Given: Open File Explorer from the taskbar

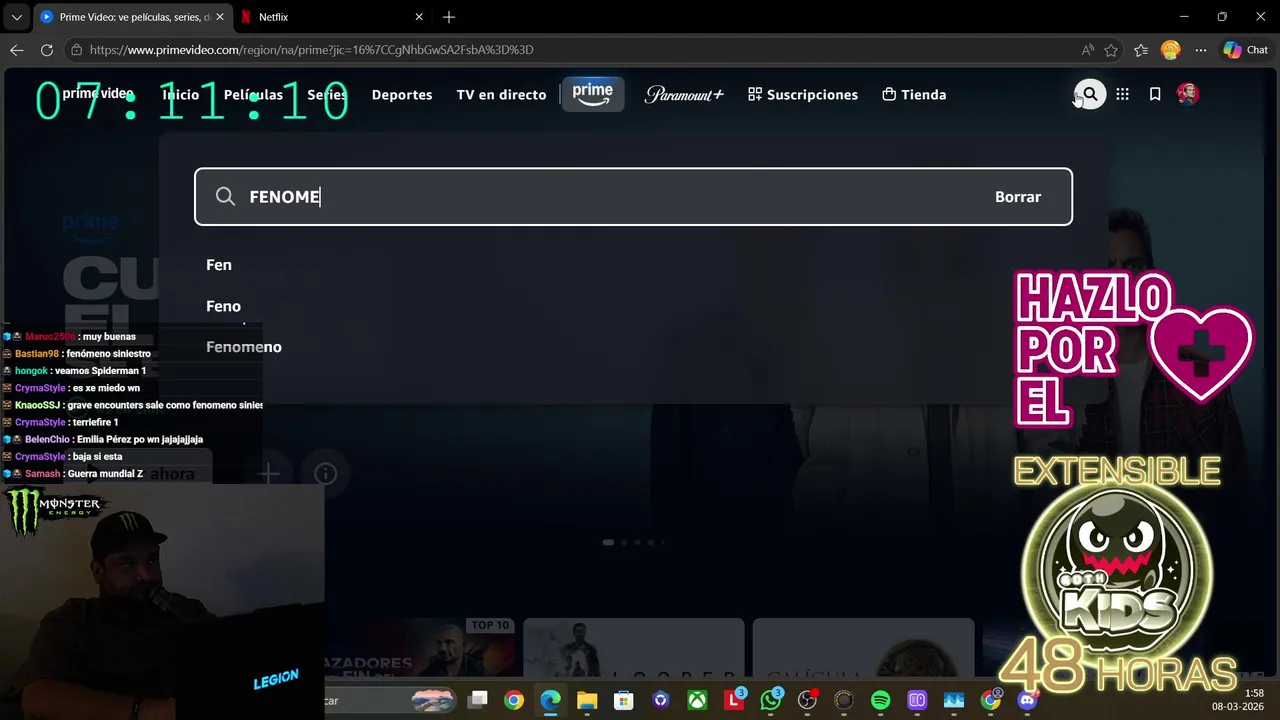Looking at the screenshot, I should [587, 700].
